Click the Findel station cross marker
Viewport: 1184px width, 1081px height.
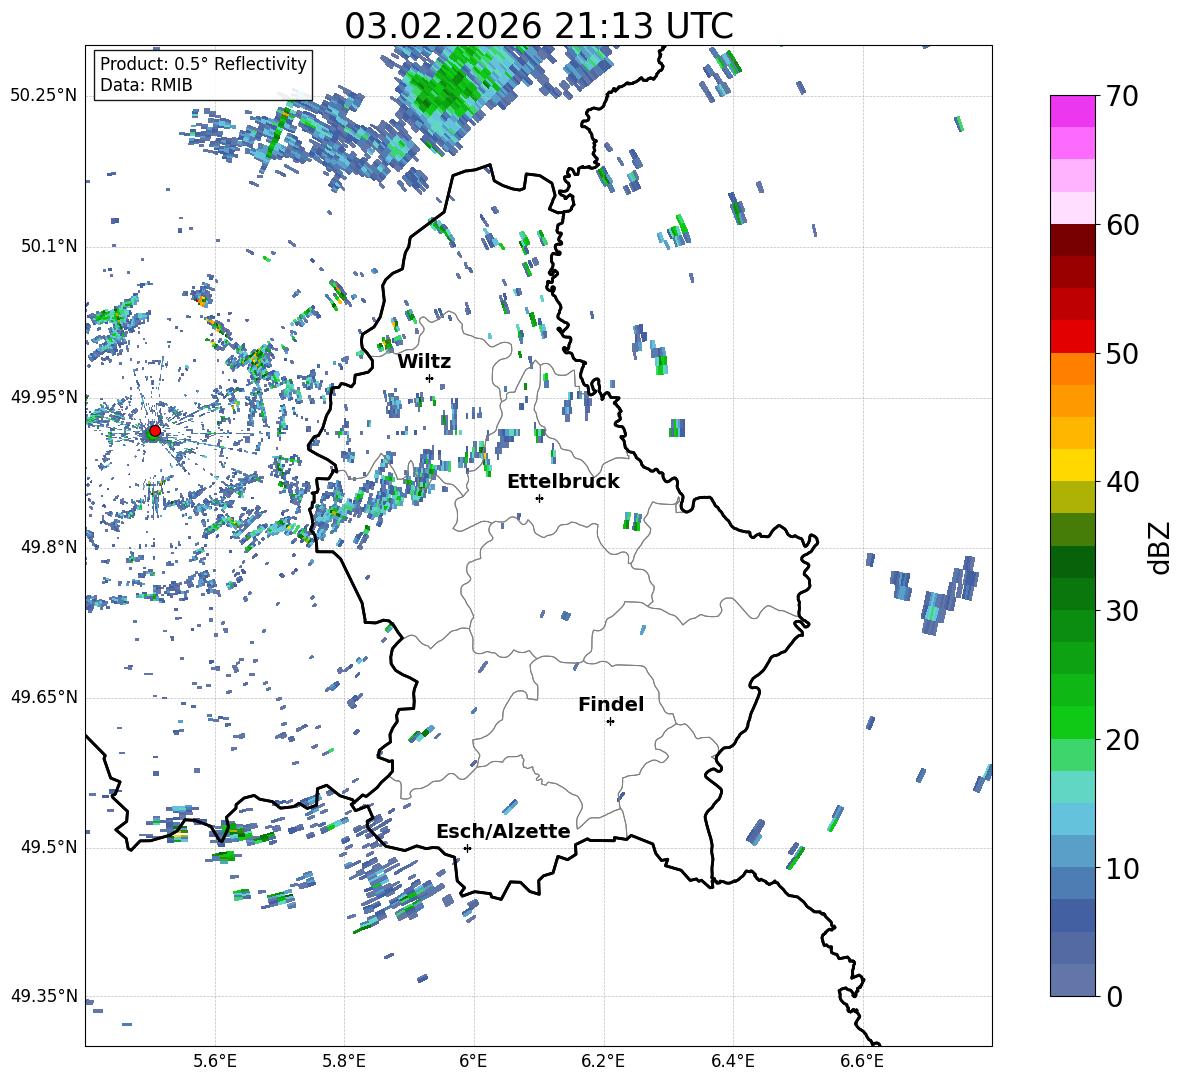coord(610,721)
